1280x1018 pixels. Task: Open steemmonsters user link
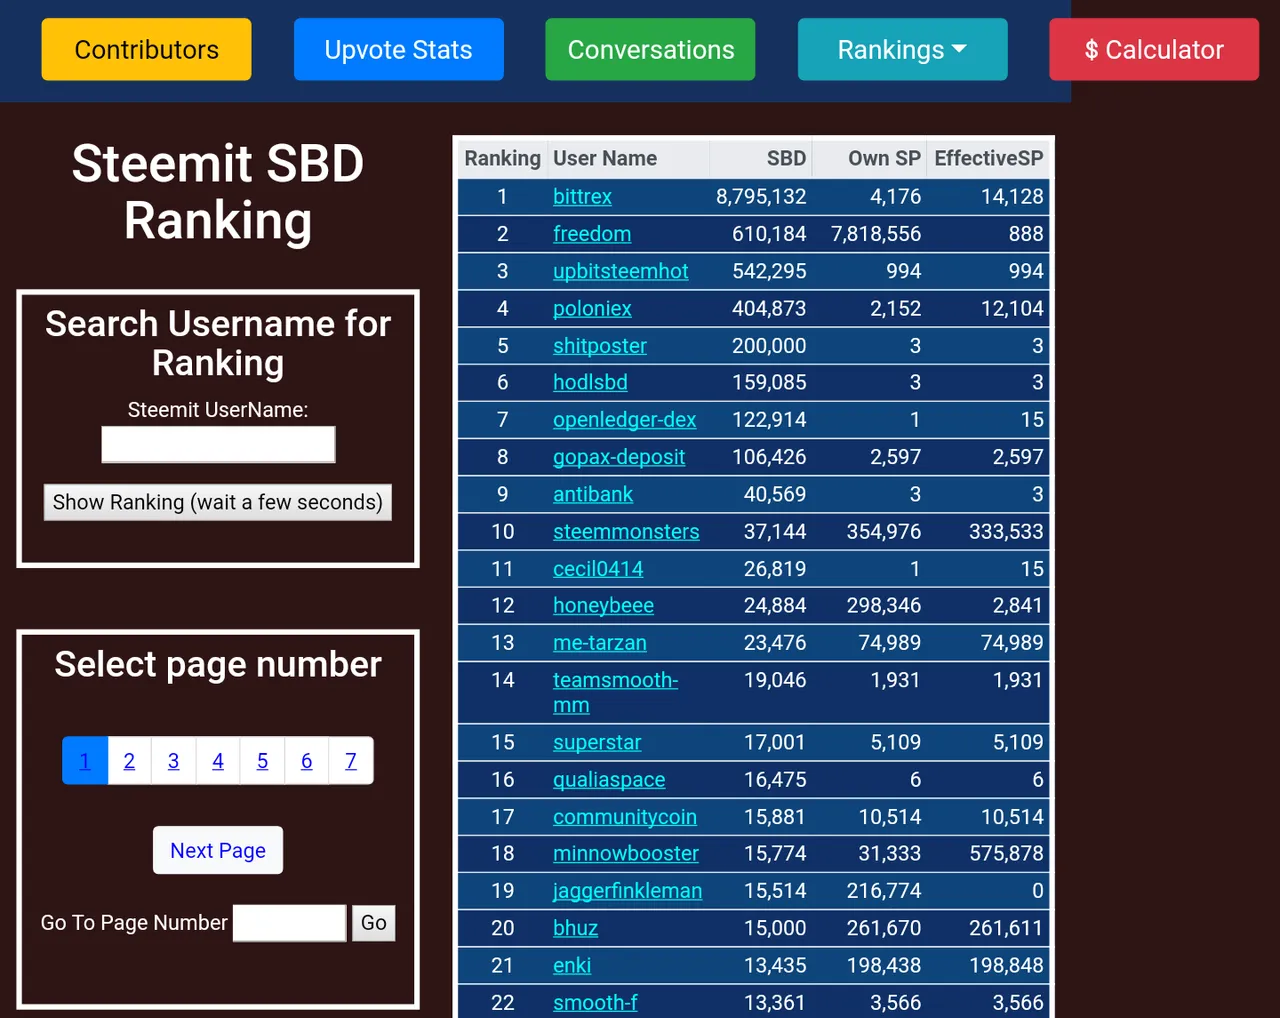(x=626, y=532)
